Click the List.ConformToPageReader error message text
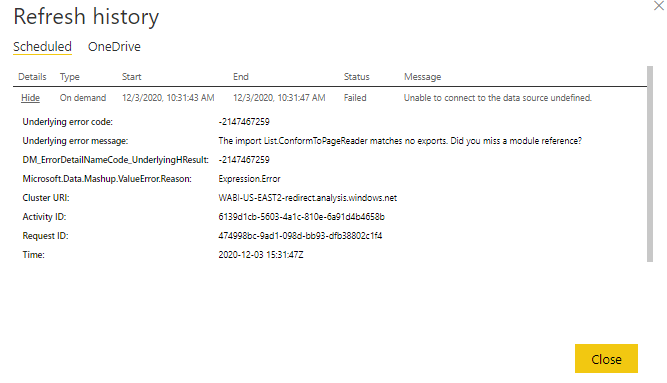This screenshot has height=383, width=667. (400, 141)
